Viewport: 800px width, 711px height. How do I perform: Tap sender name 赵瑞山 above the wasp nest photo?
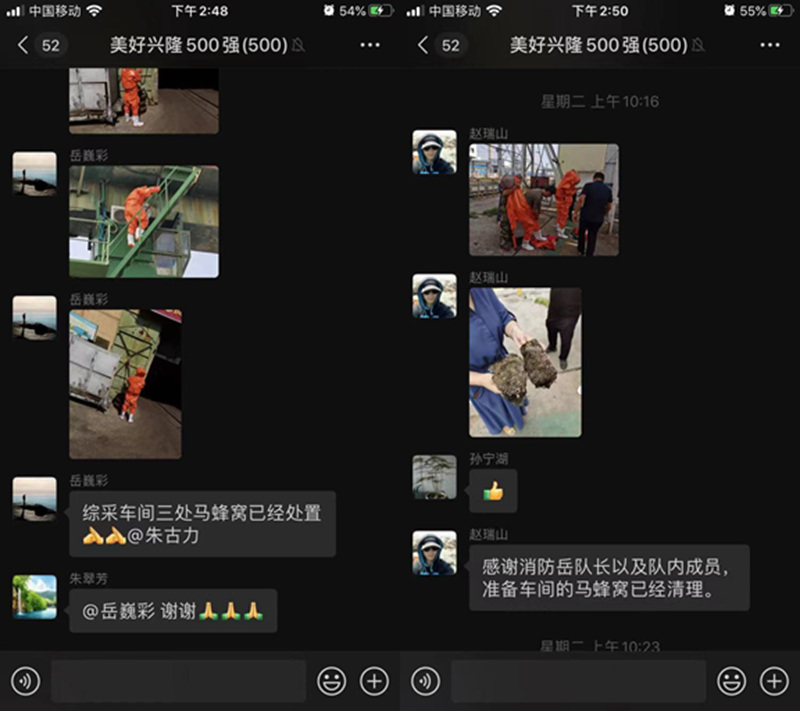tap(489, 278)
